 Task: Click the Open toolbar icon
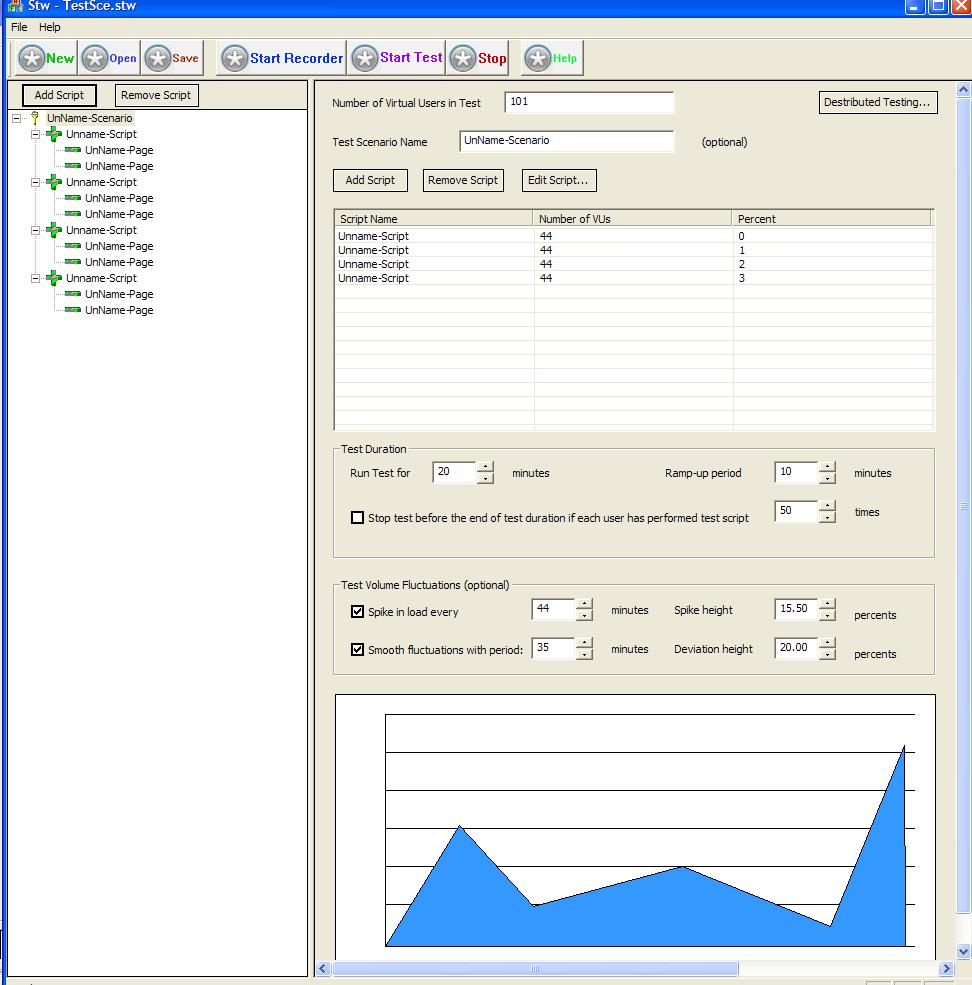point(109,58)
